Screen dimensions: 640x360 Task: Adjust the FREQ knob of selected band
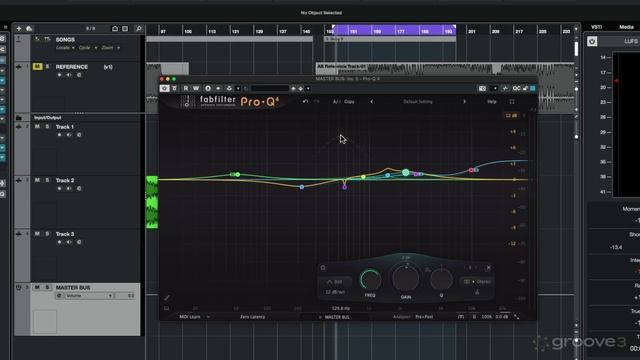click(x=370, y=280)
